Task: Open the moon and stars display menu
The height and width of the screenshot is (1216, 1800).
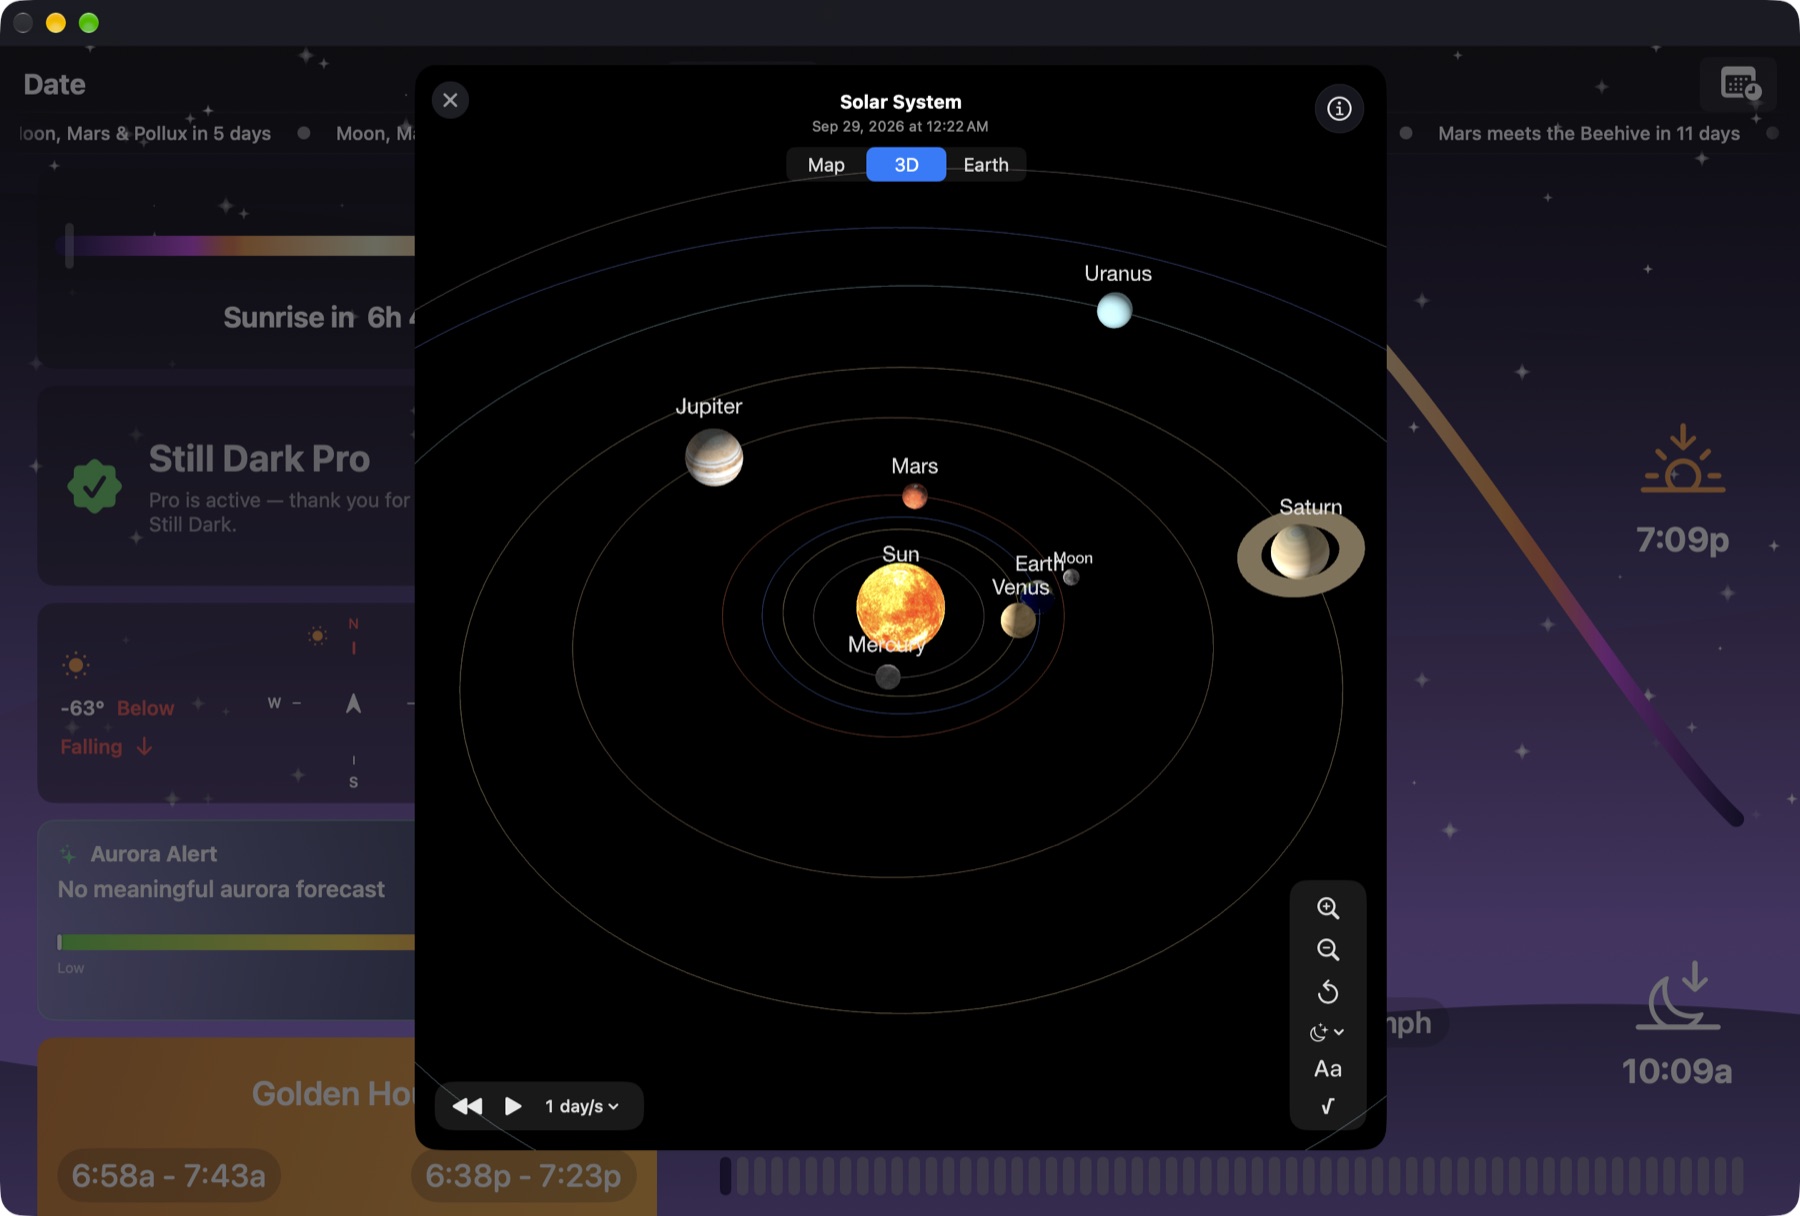Action: 1328,1032
